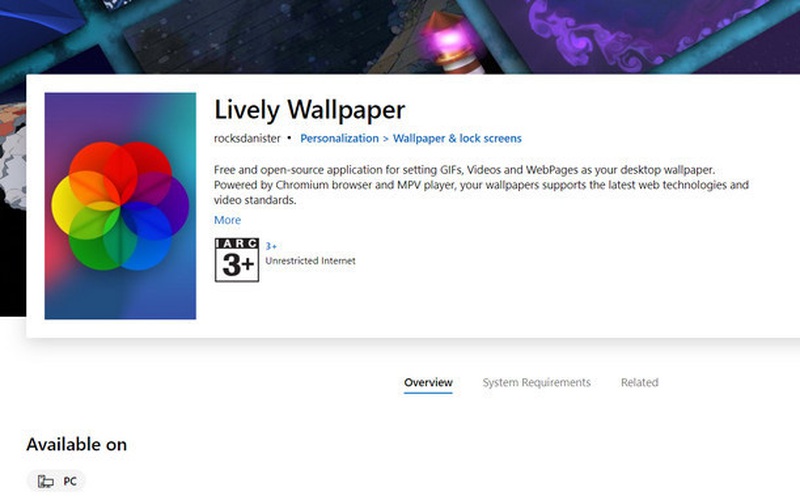Open the Wallpaper & lock screens link
Viewport: 800px width, 500px height.
[x=457, y=138]
